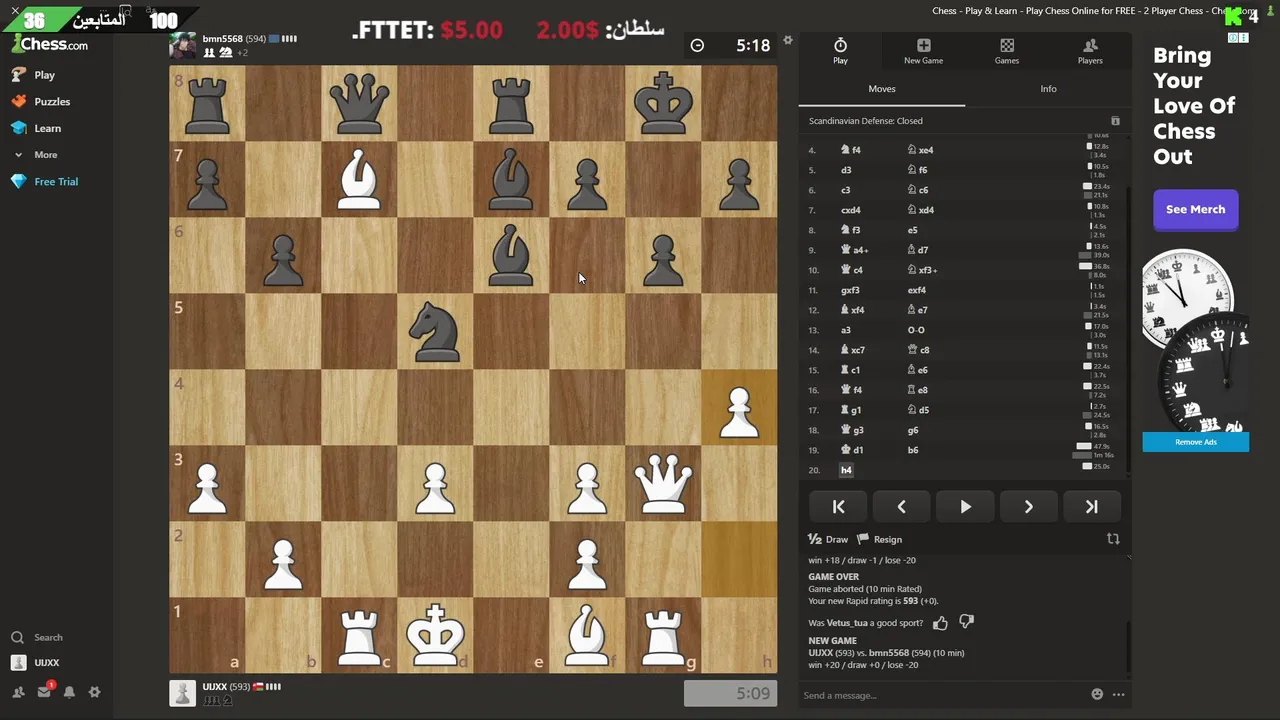Go to next move button
The width and height of the screenshot is (1280, 720).
point(1028,507)
